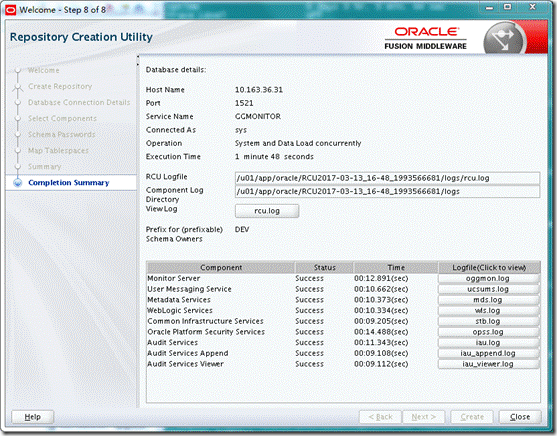Minimize the Repository Creation Utility window
This screenshot has width=557, height=436.
[x=490, y=7]
